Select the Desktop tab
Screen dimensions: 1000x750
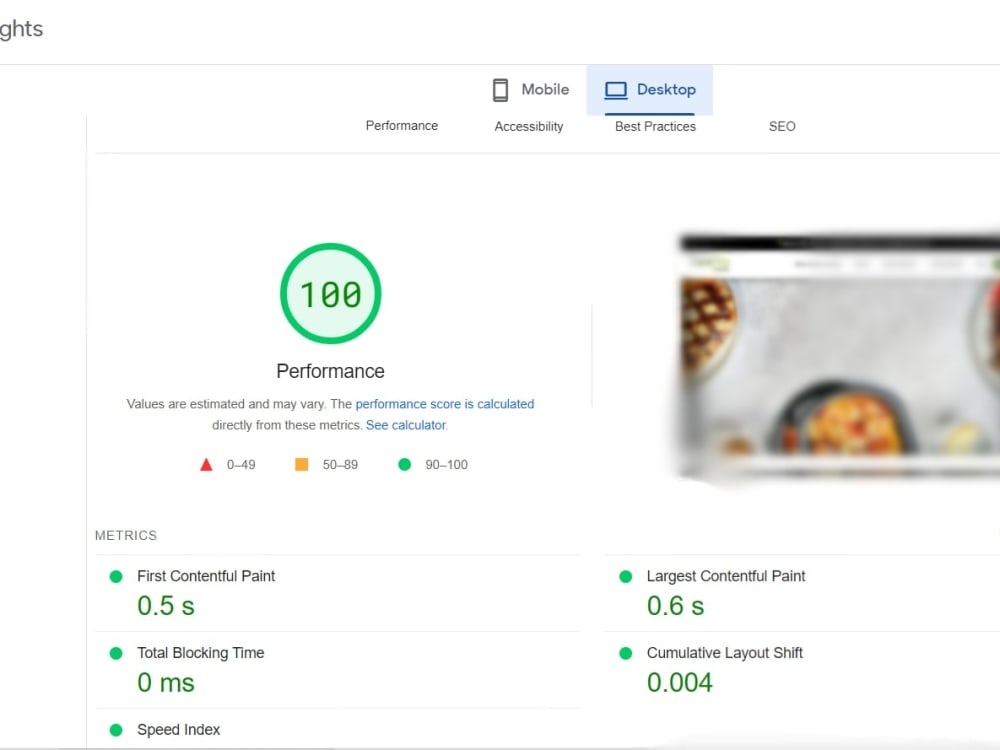(649, 90)
